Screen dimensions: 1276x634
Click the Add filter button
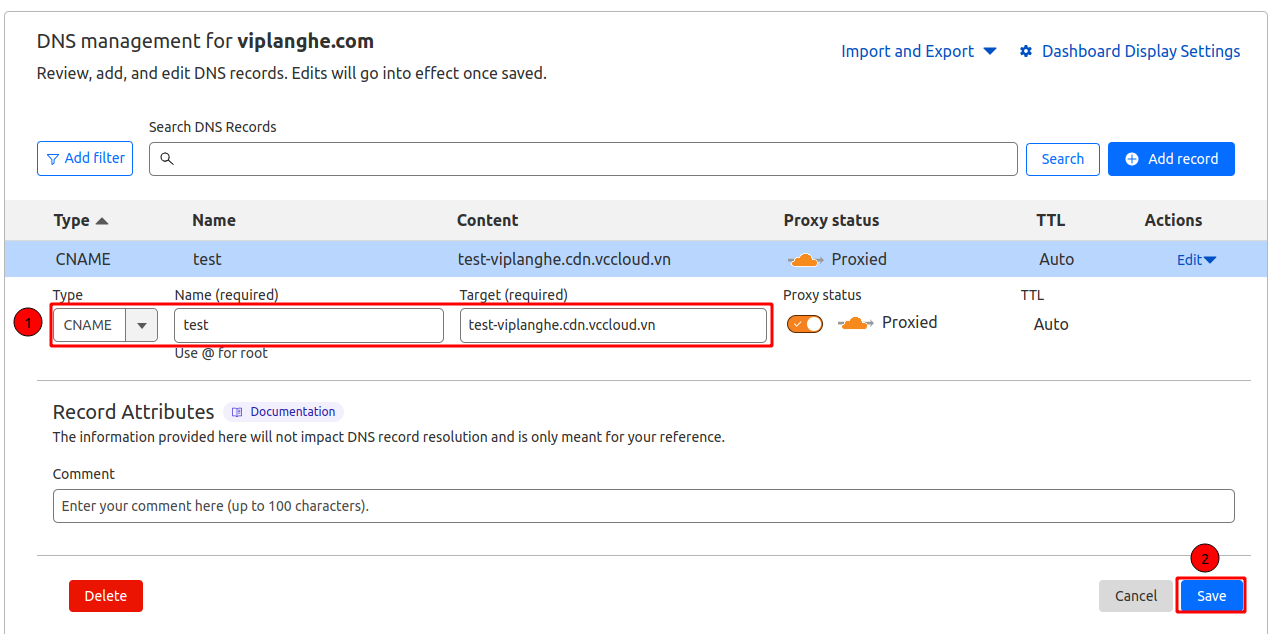(x=85, y=158)
